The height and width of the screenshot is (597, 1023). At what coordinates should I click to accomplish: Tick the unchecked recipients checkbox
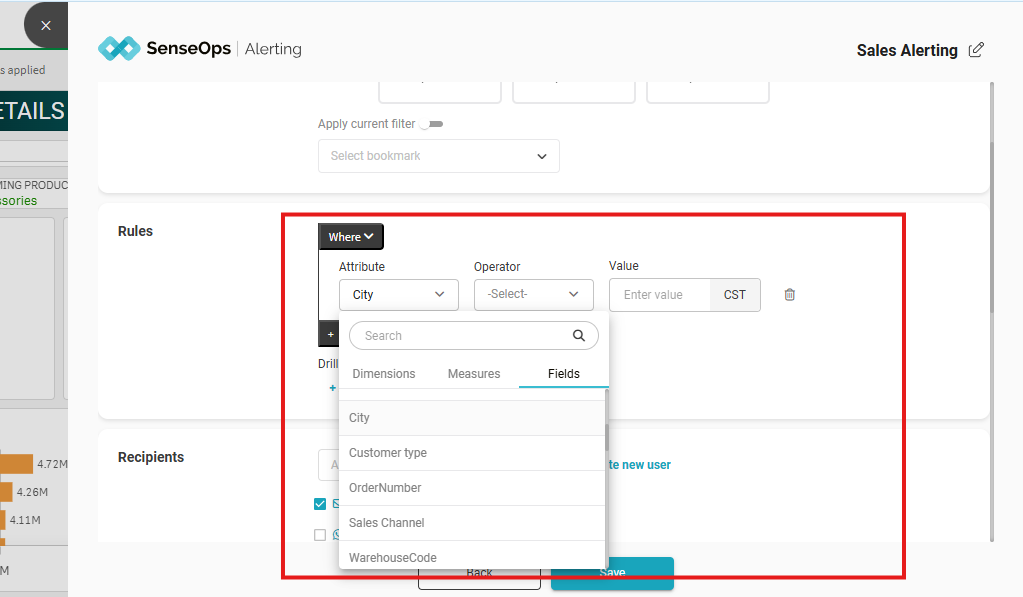point(320,535)
